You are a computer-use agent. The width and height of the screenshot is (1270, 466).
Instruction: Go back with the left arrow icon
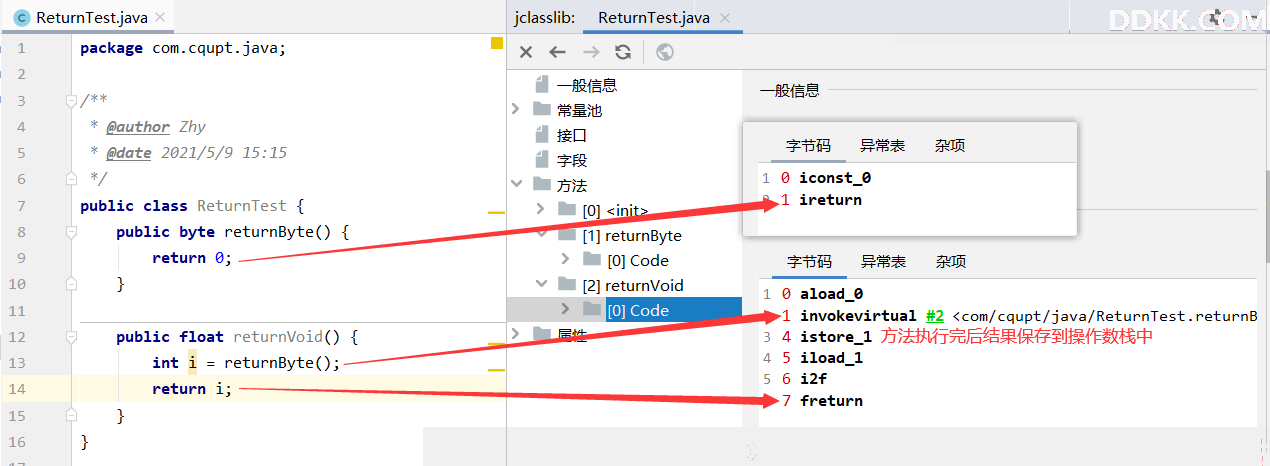click(557, 52)
